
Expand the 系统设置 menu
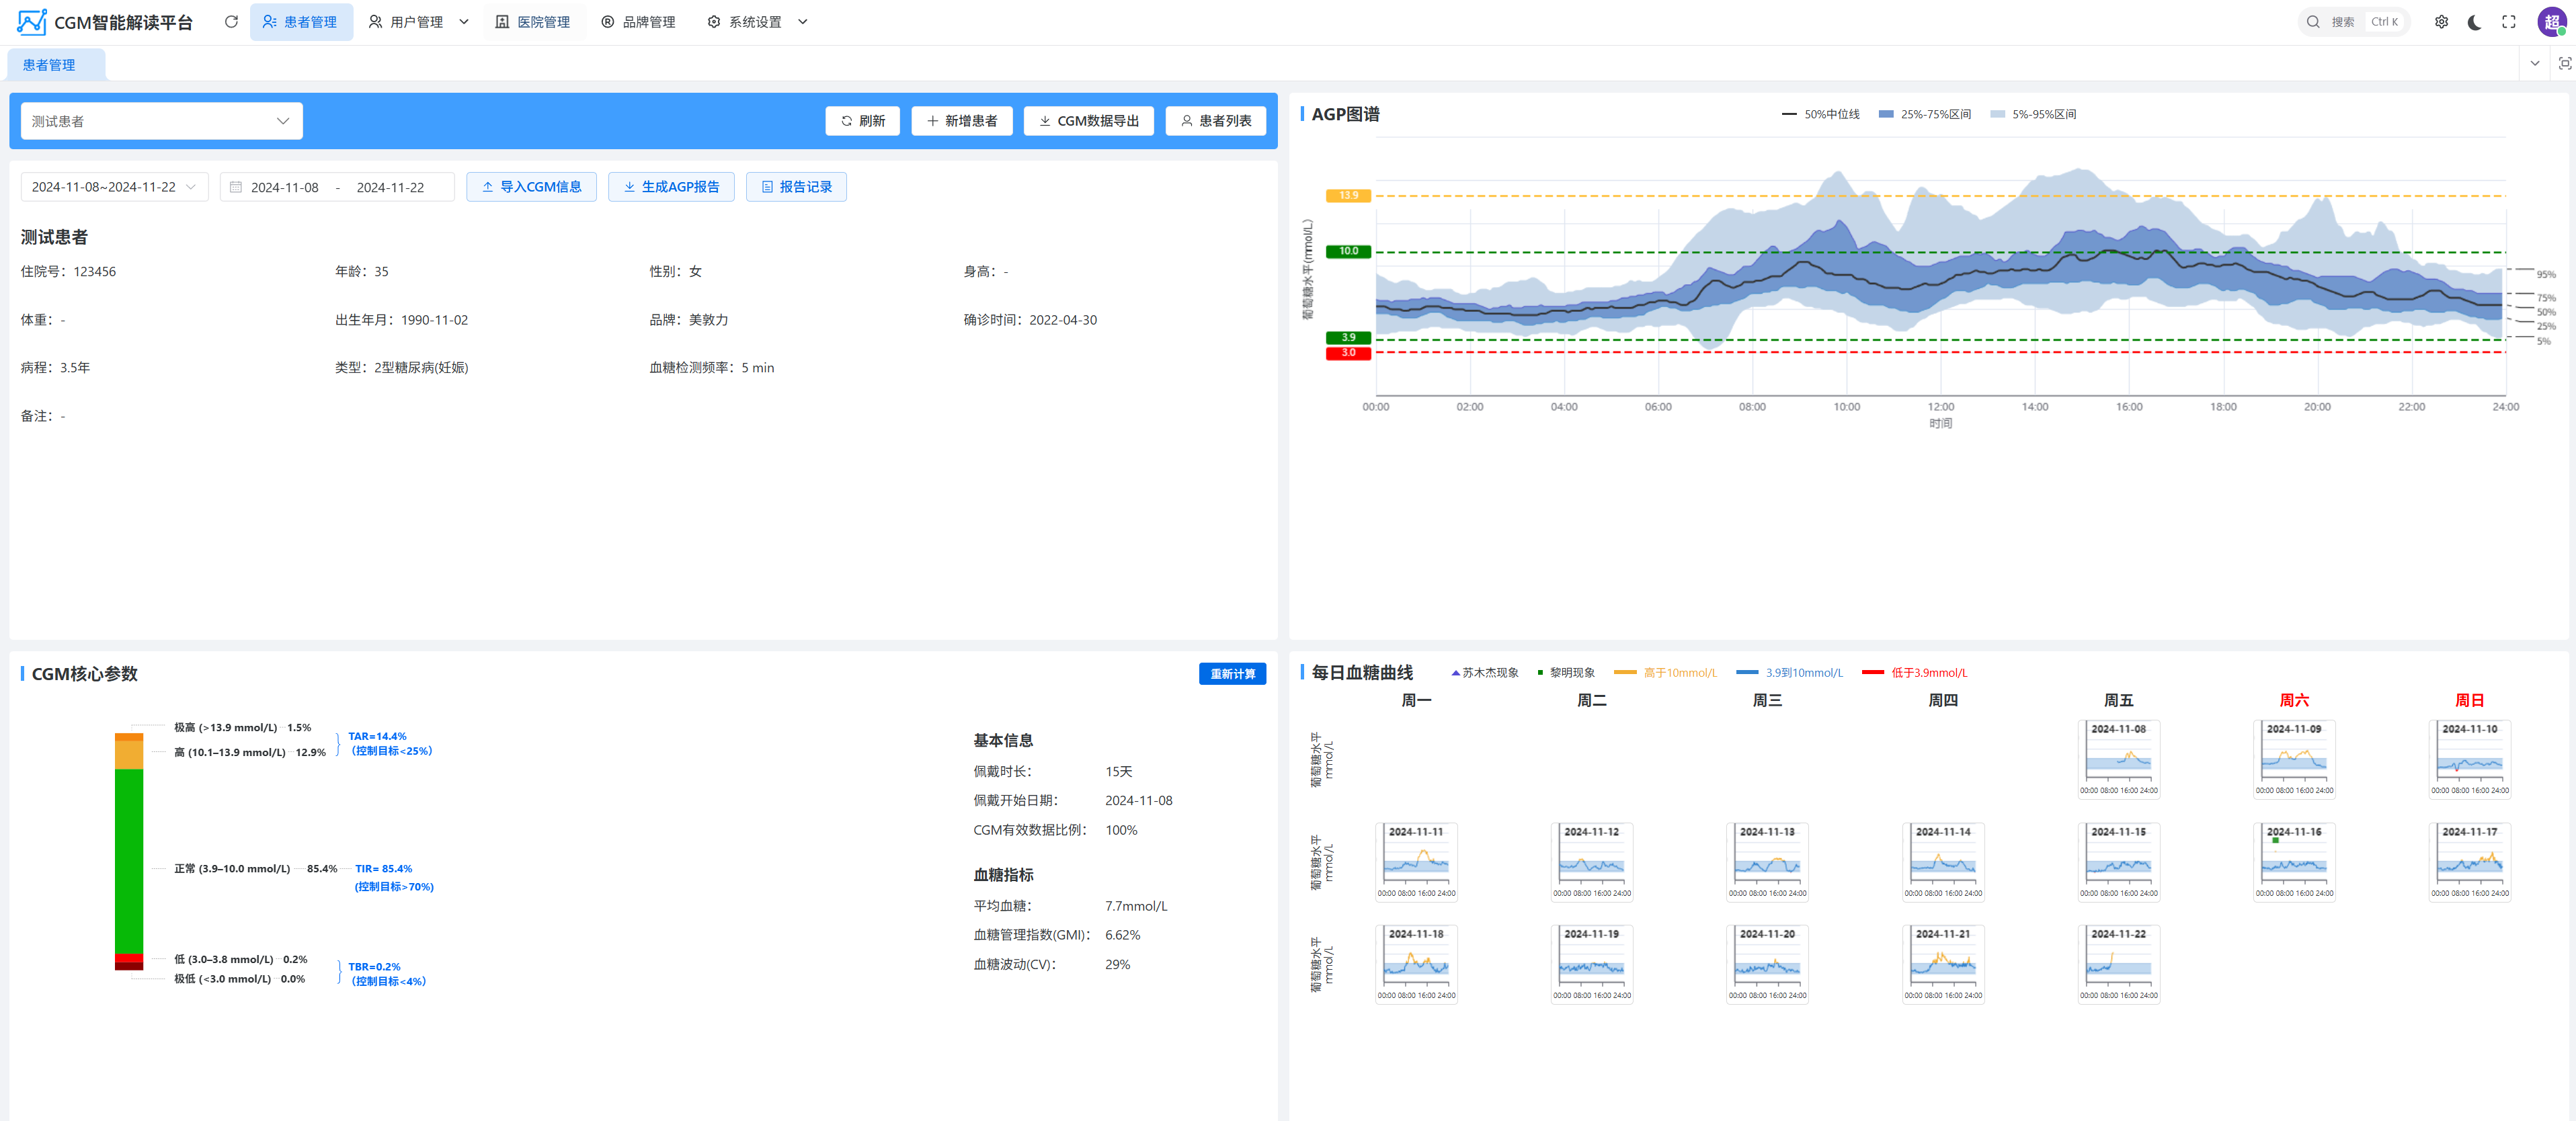click(x=756, y=21)
